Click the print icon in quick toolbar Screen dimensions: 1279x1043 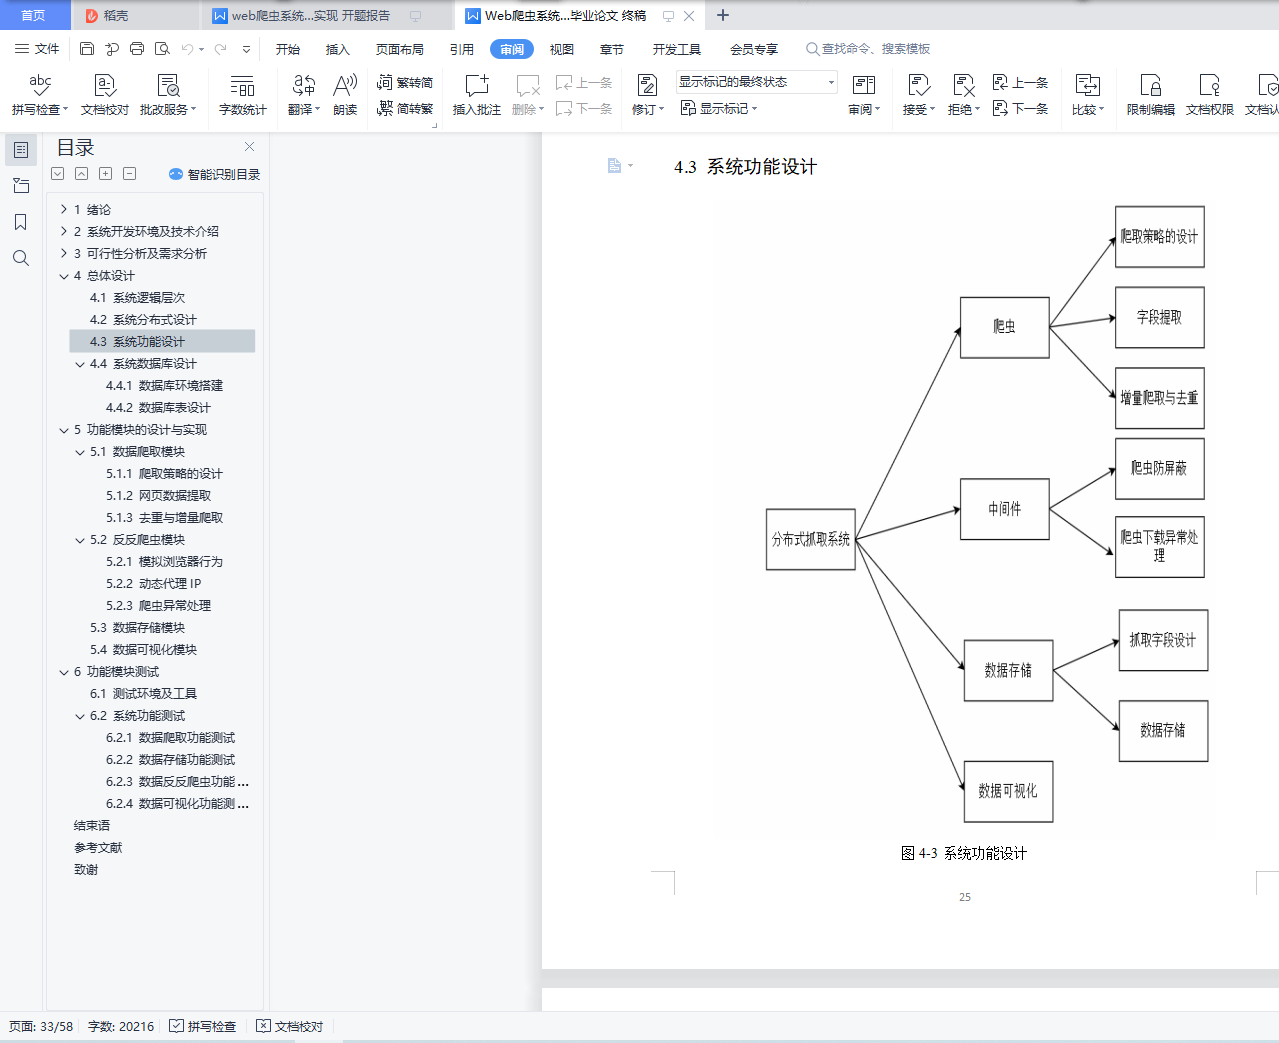pyautogui.click(x=137, y=49)
